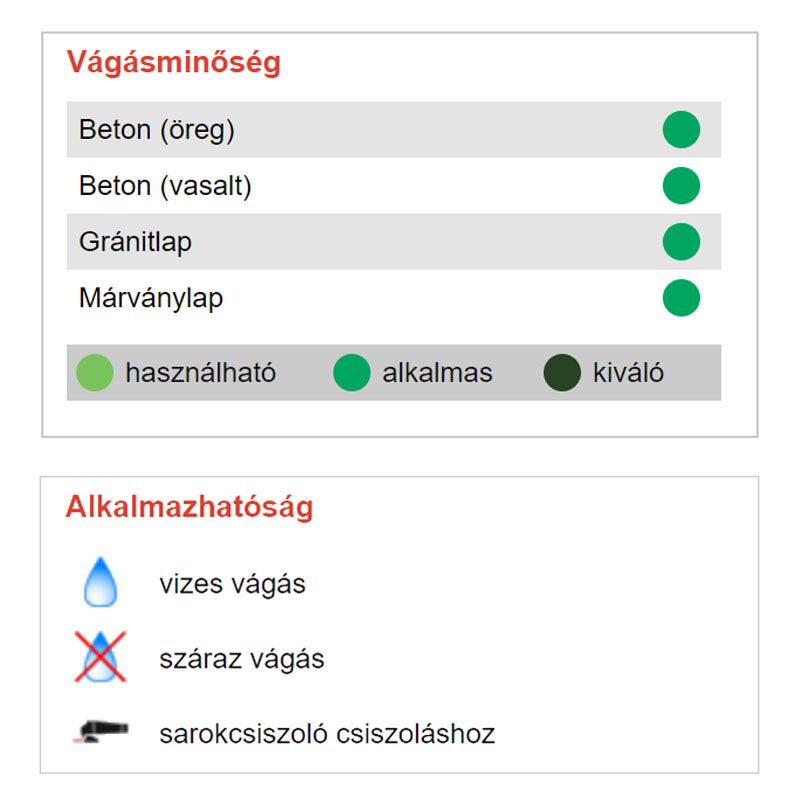Select the Gránitlap row label
This screenshot has height=800, width=800.
[135, 242]
